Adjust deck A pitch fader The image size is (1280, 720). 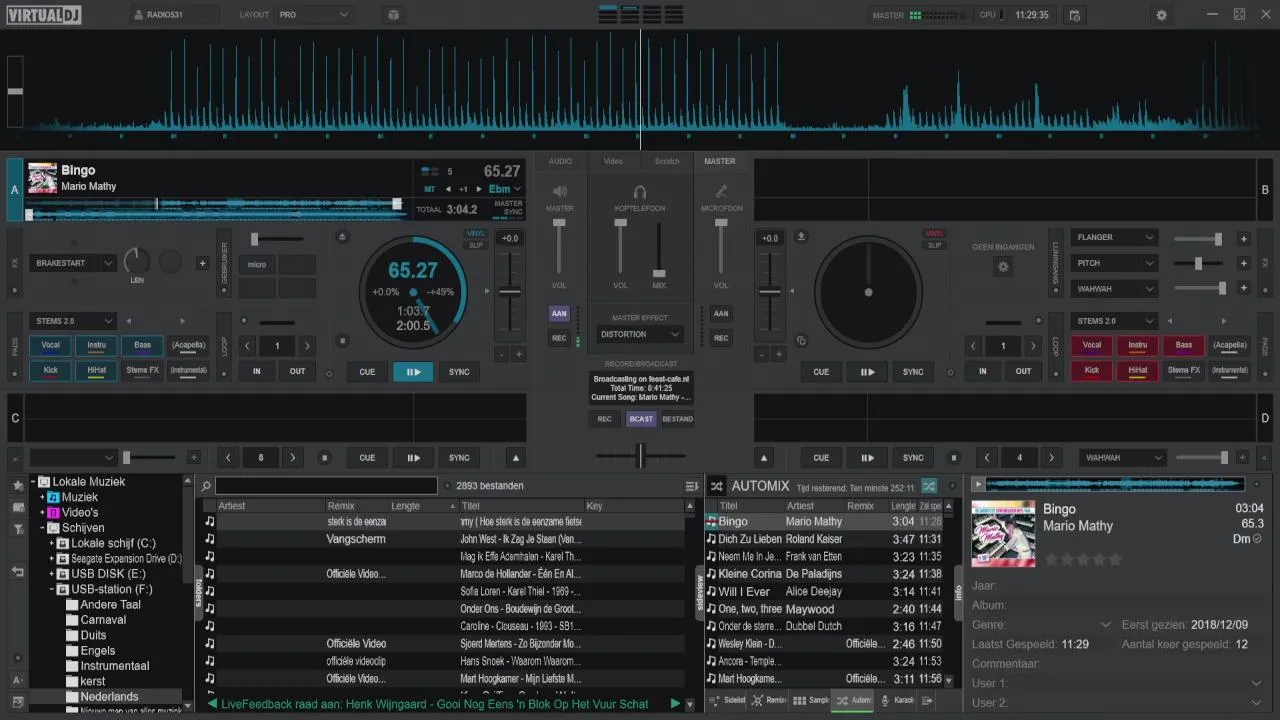click(x=510, y=292)
